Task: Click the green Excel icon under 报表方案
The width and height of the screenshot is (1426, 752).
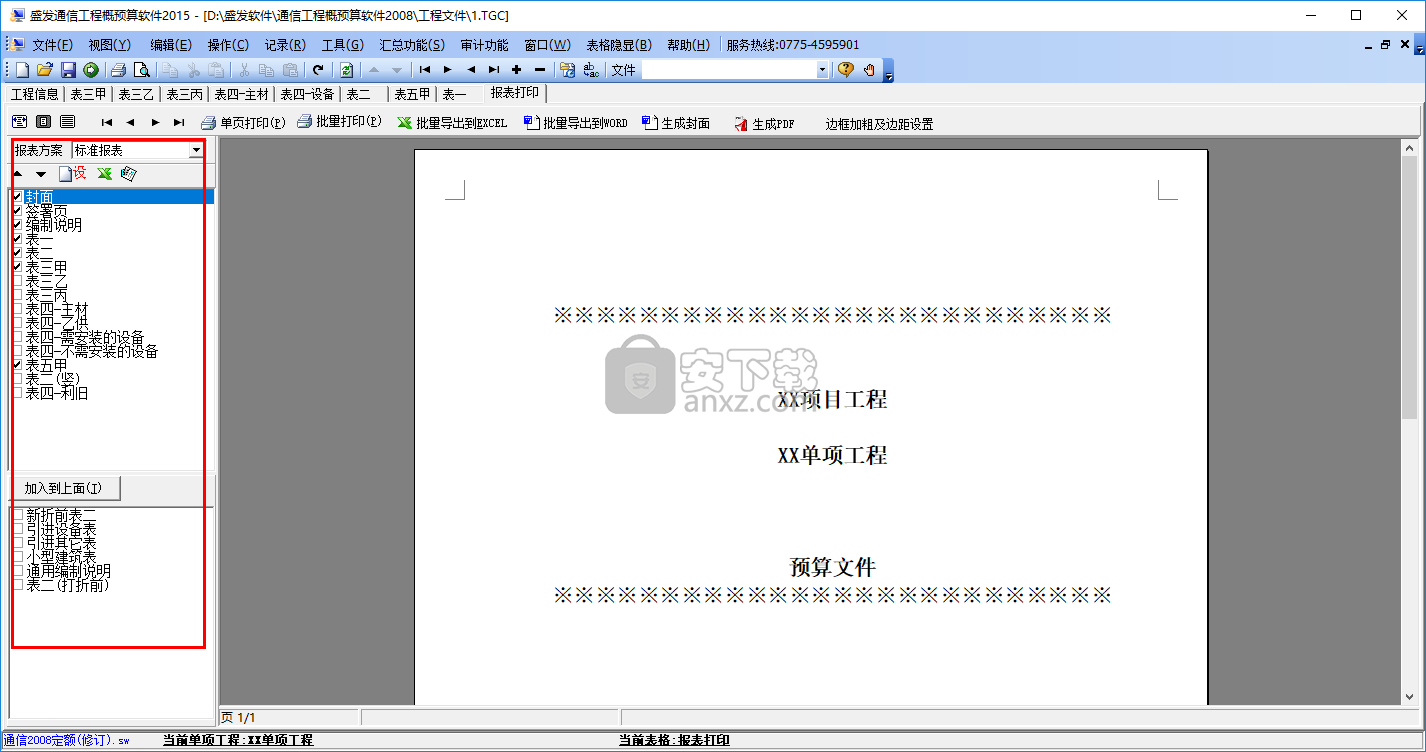Action: pyautogui.click(x=104, y=174)
